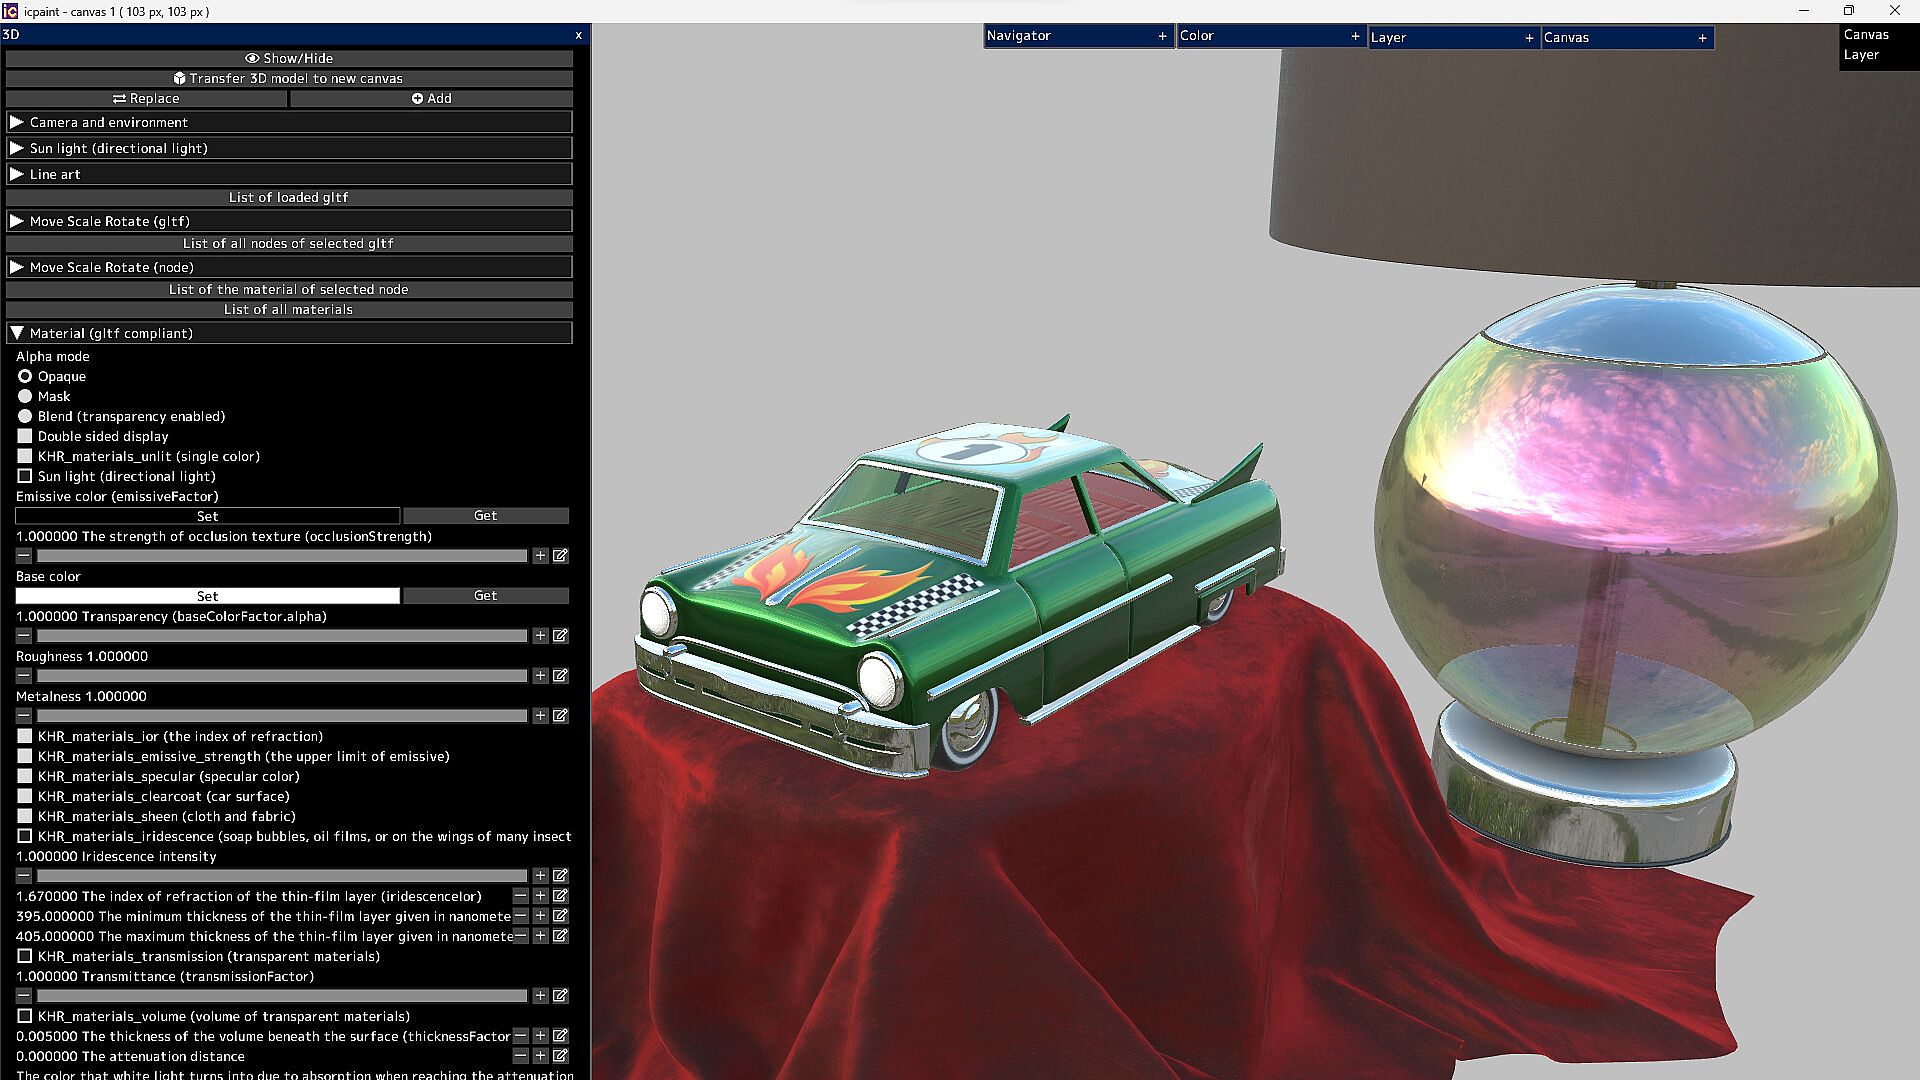
Task: Click edit icon for iridescence ior value
Action: pyautogui.click(x=560, y=896)
